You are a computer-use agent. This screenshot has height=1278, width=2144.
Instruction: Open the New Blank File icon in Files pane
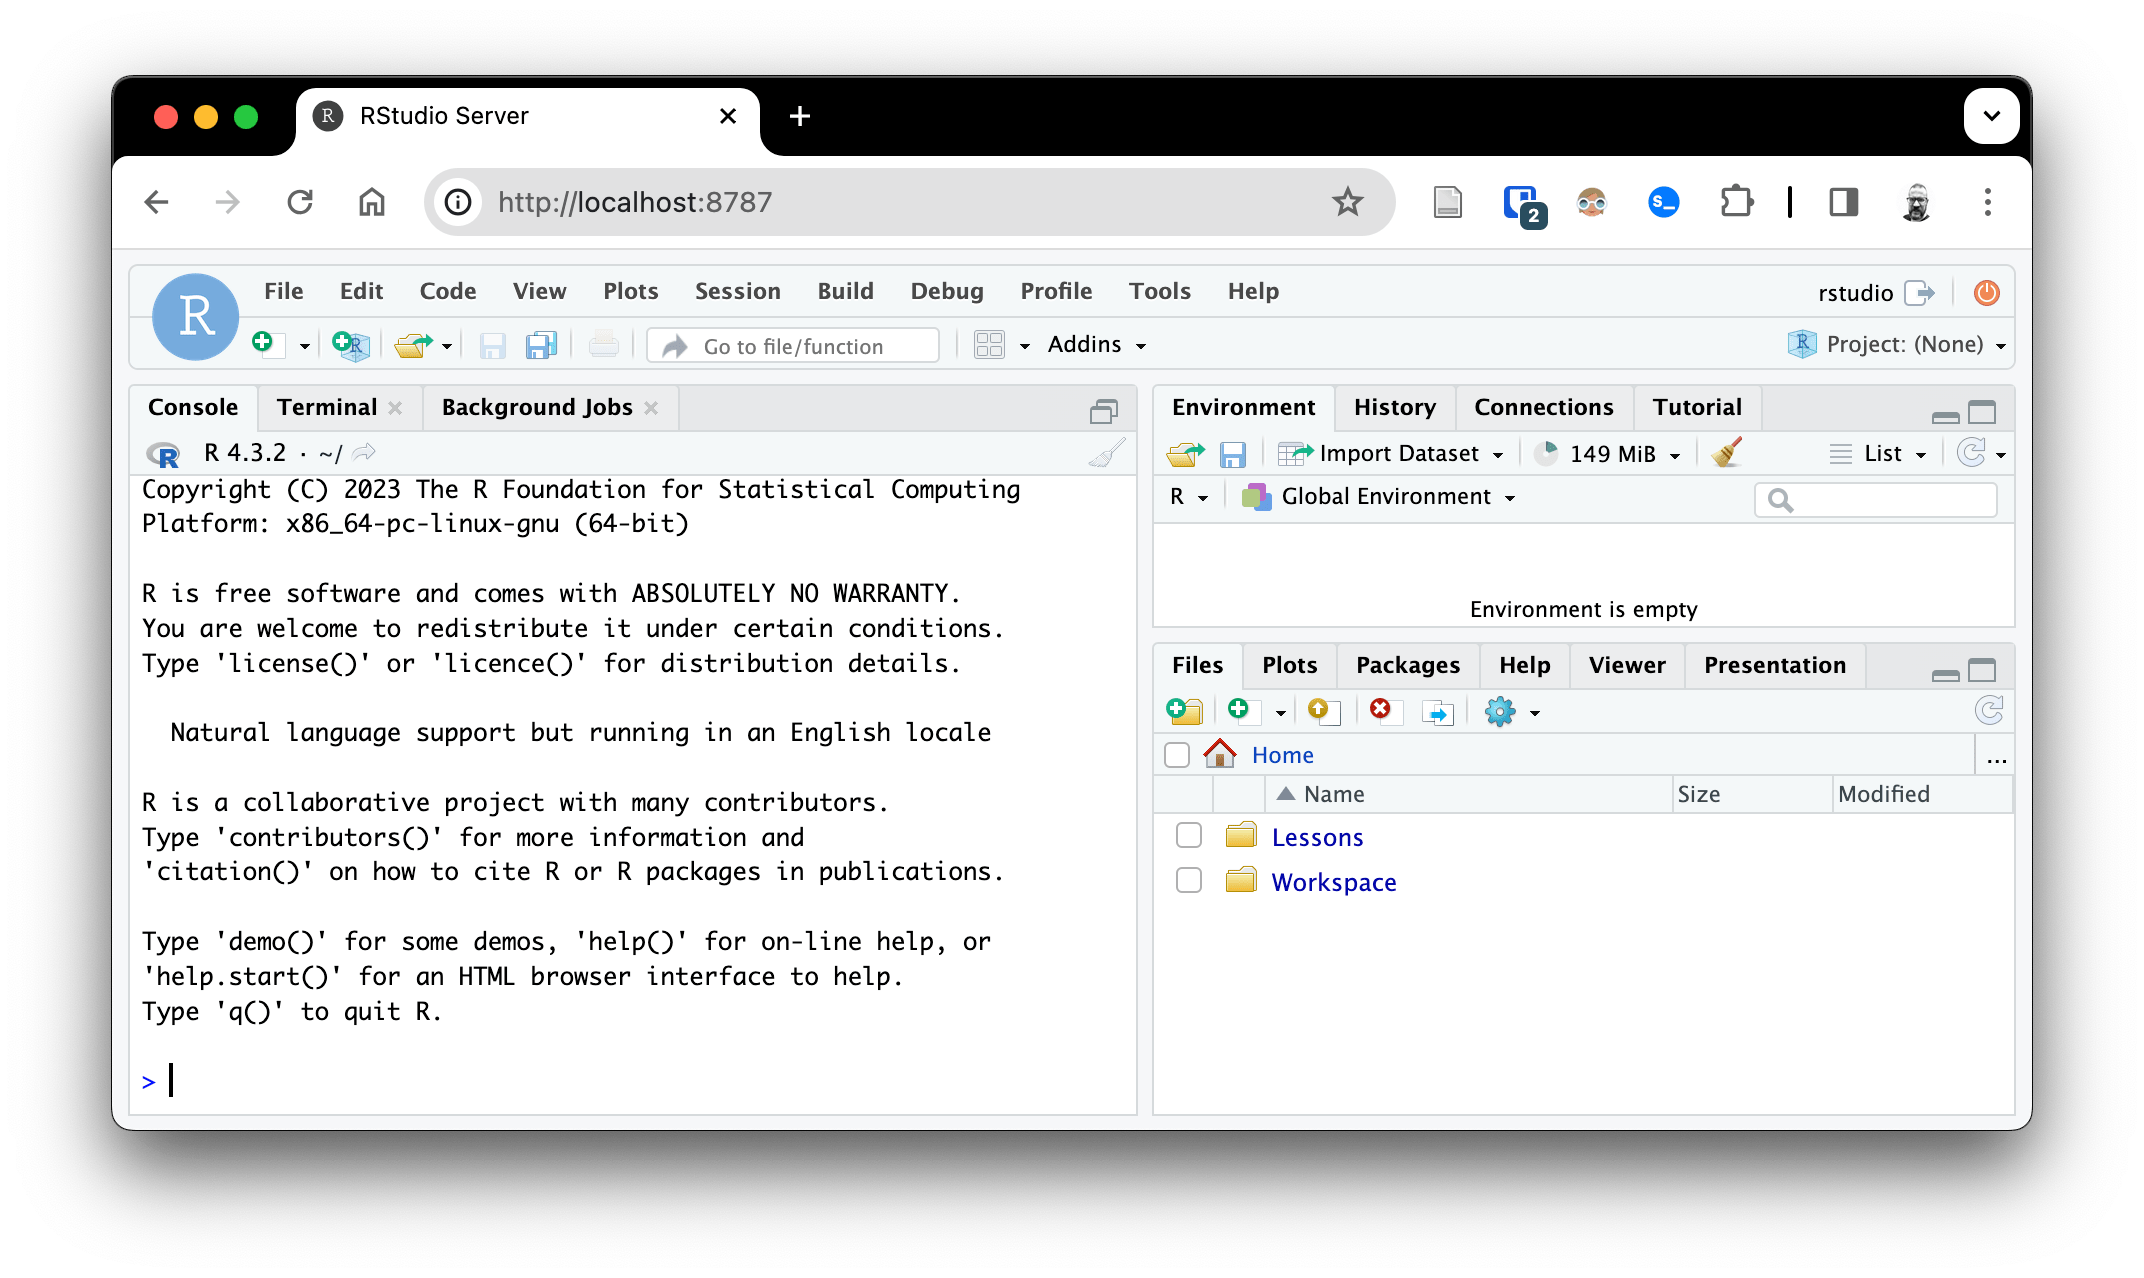pyautogui.click(x=1243, y=711)
